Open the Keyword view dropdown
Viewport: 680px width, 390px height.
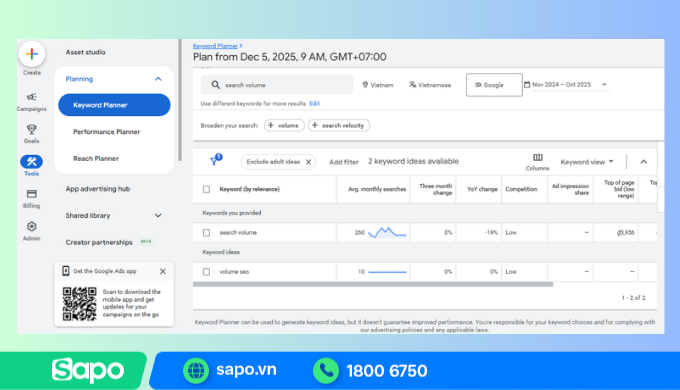click(587, 162)
